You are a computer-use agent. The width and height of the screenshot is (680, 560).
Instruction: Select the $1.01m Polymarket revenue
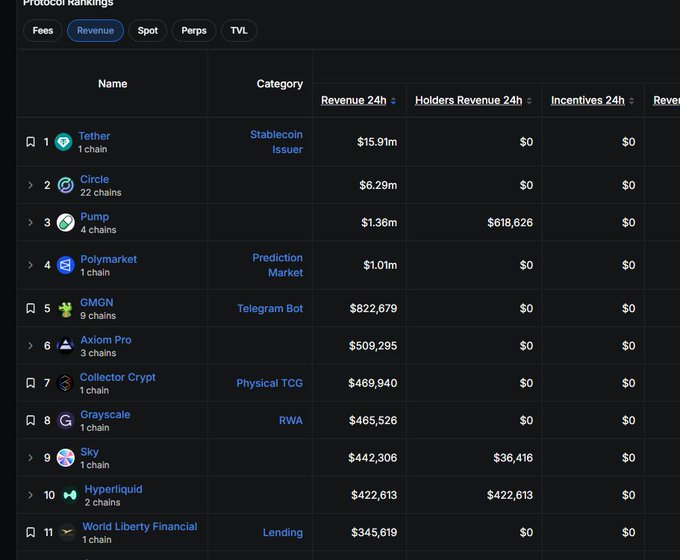380,265
